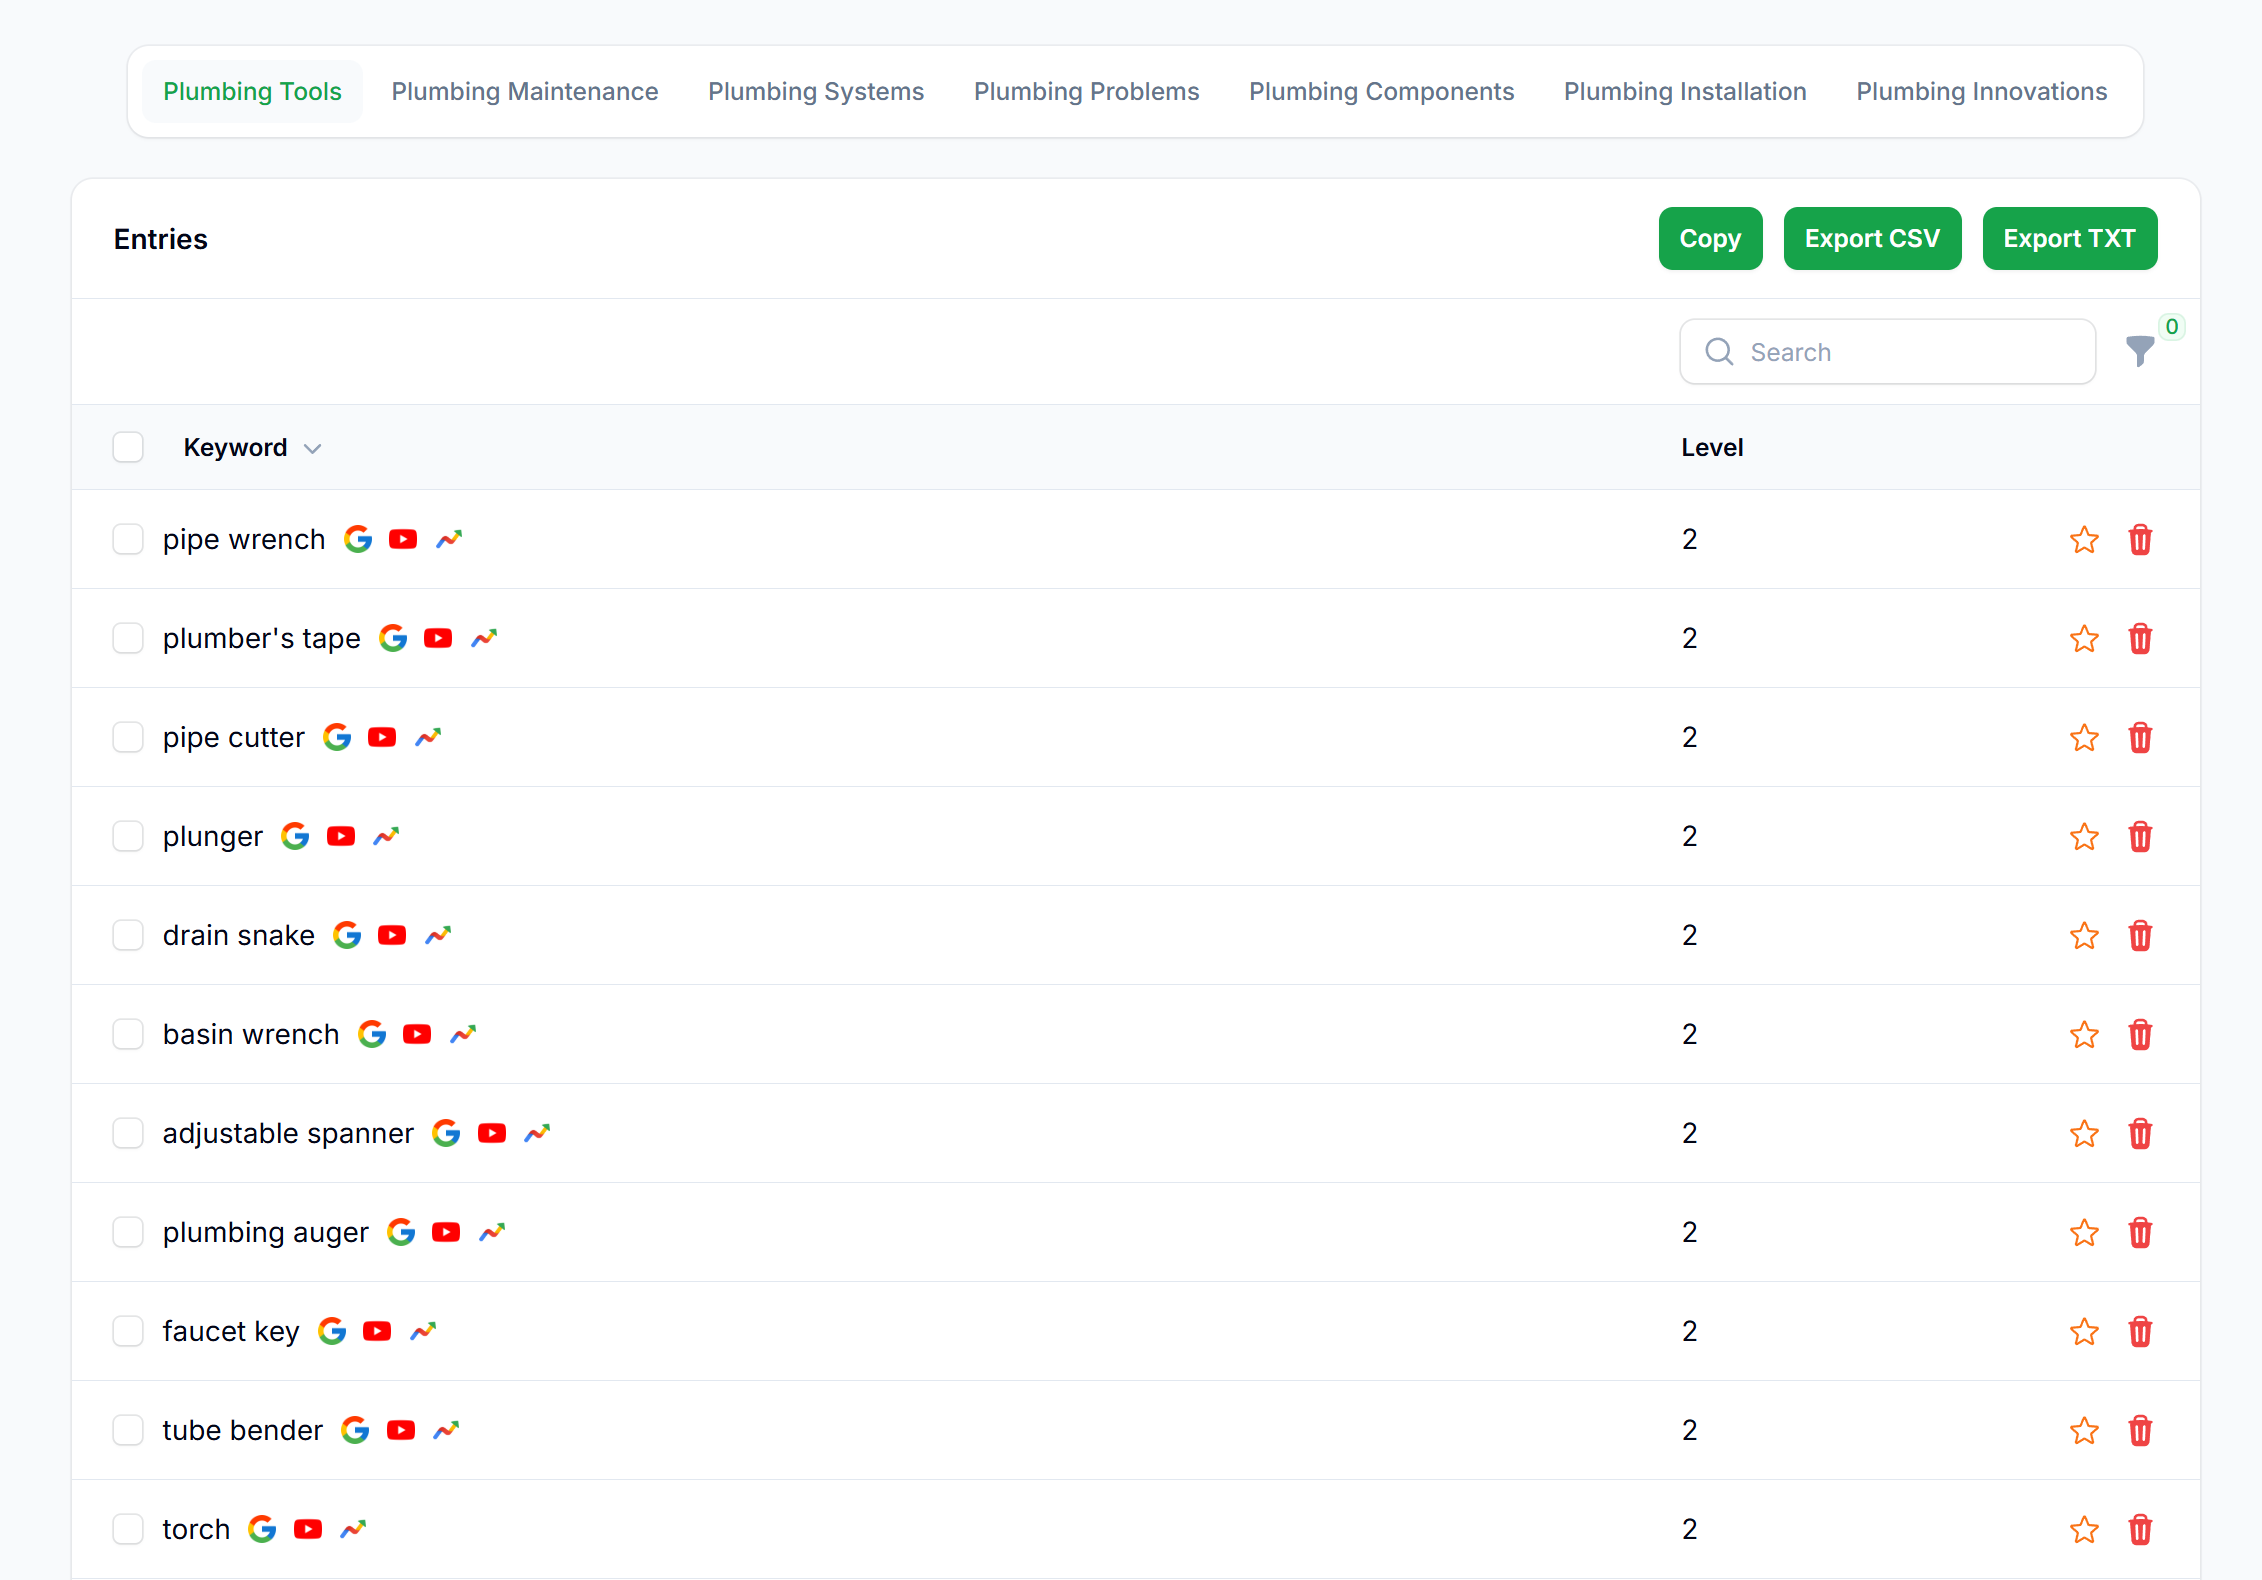The height and width of the screenshot is (1580, 2262).
Task: Open Google Trends for tube bender
Action: pos(446,1430)
